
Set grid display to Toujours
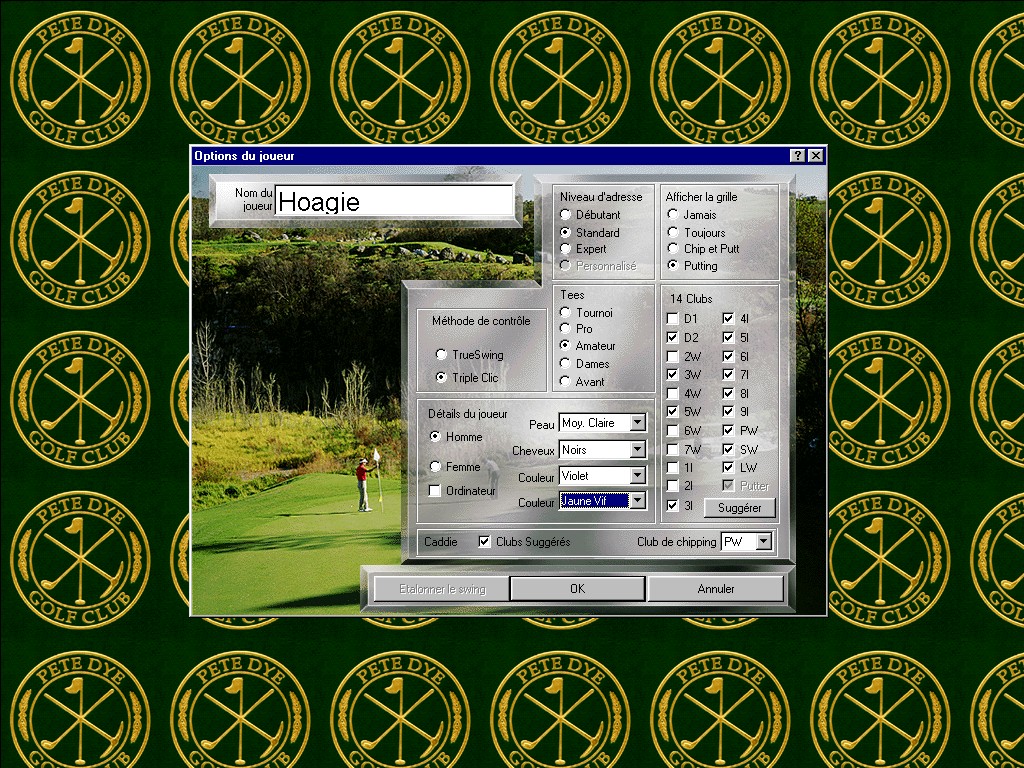(673, 232)
